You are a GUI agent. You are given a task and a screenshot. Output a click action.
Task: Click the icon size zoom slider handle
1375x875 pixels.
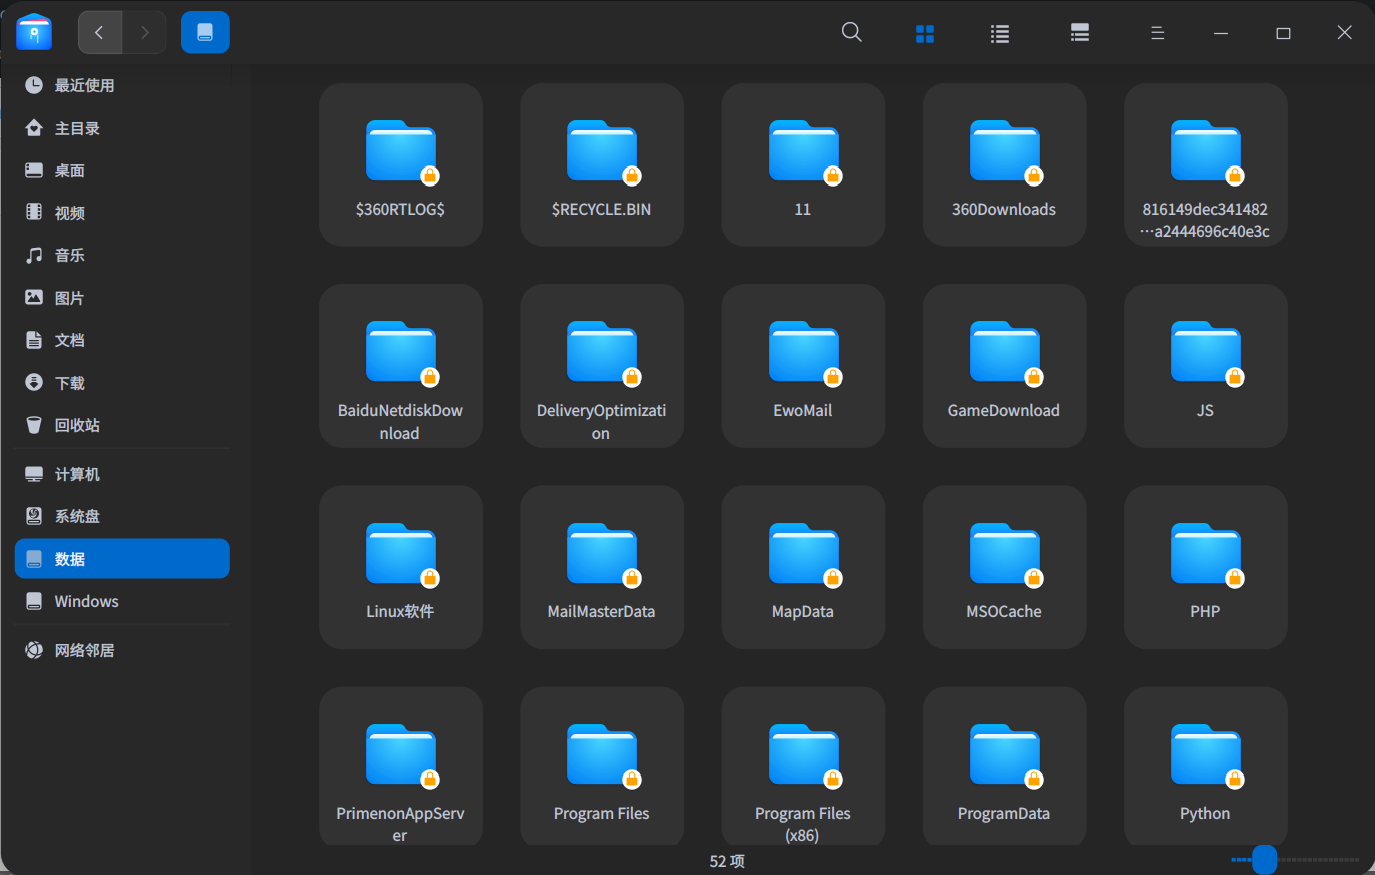pyautogui.click(x=1265, y=859)
